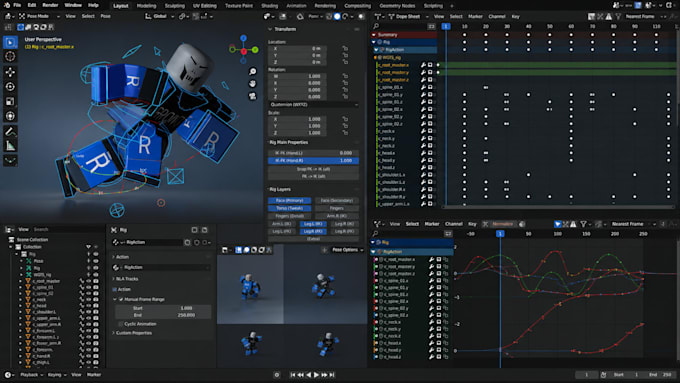The image size is (680, 383).
Task: Jump to the last frame
Action: [x=332, y=375]
